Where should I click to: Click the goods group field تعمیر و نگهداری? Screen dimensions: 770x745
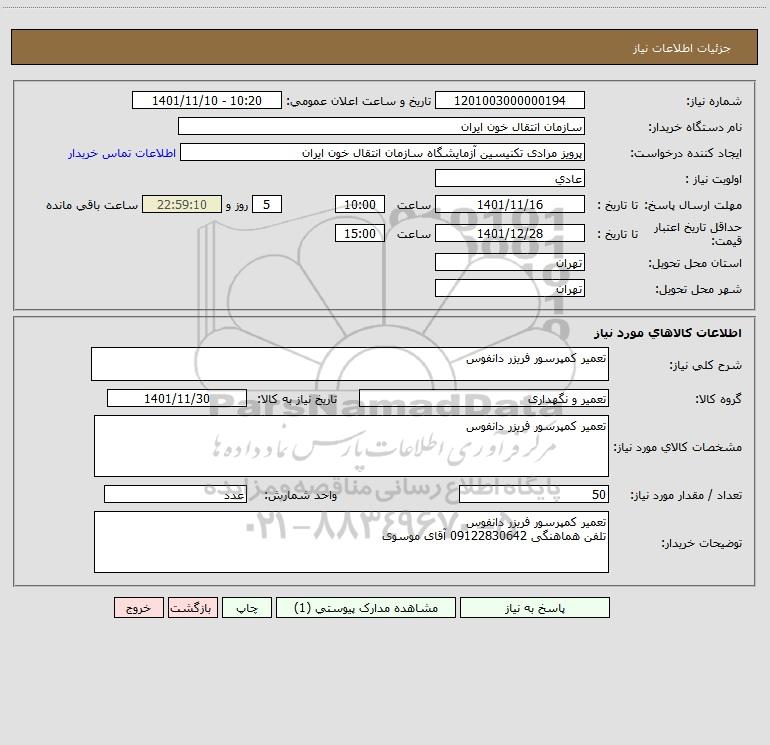click(x=484, y=398)
